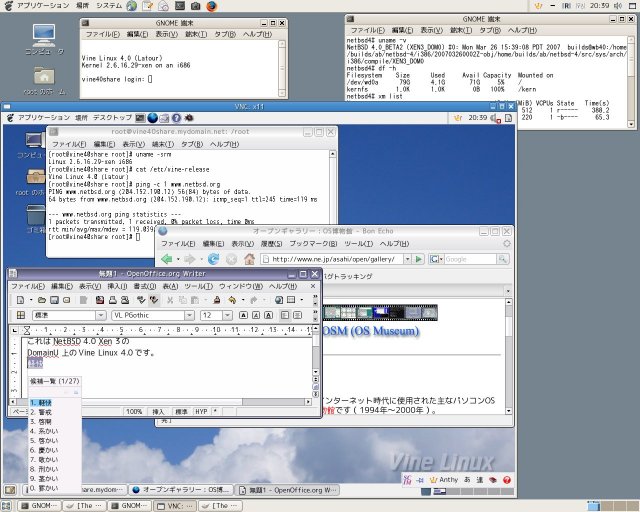Select candidate 2 in the conversion list

click(x=41, y=412)
